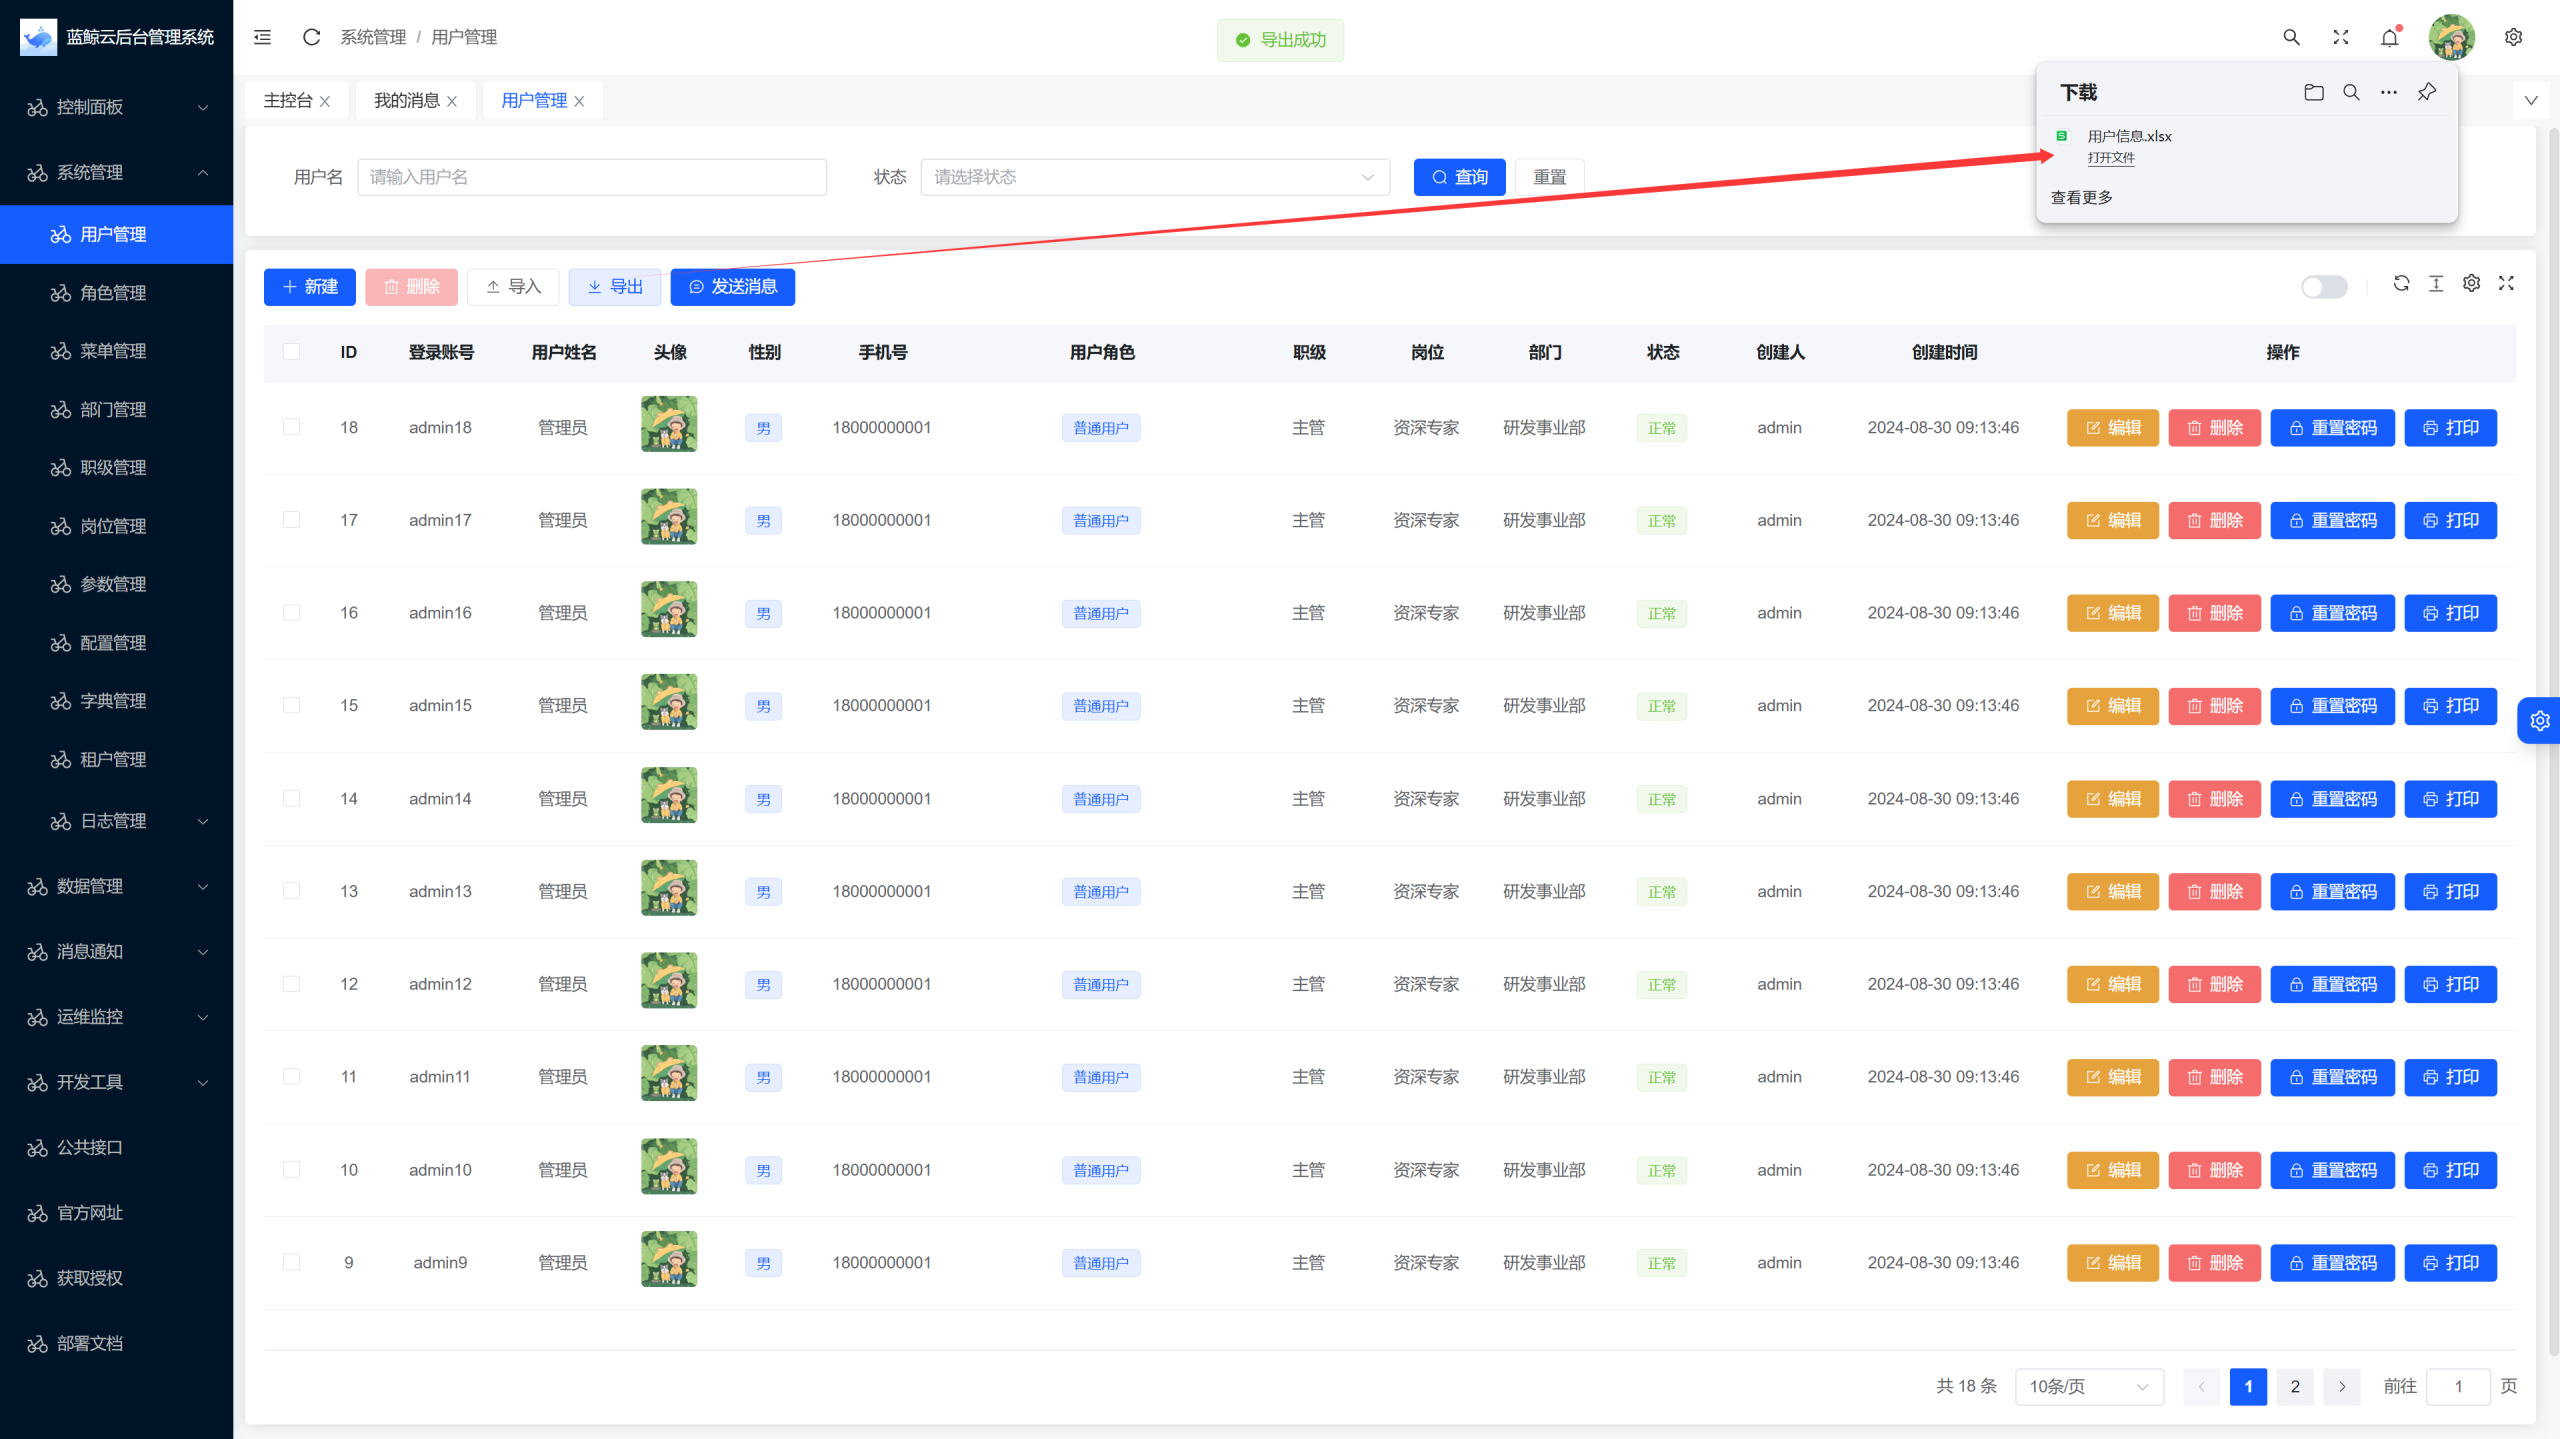Pin the downloads panel
2560x1439 pixels.
click(2426, 92)
